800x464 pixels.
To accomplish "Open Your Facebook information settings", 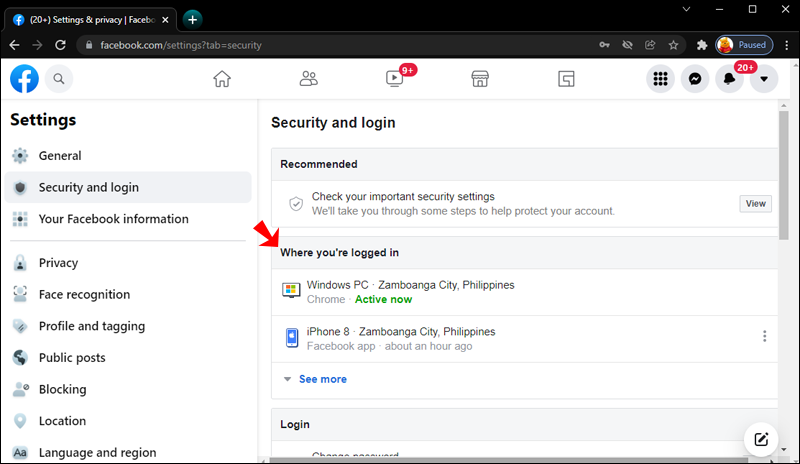I will coord(113,219).
